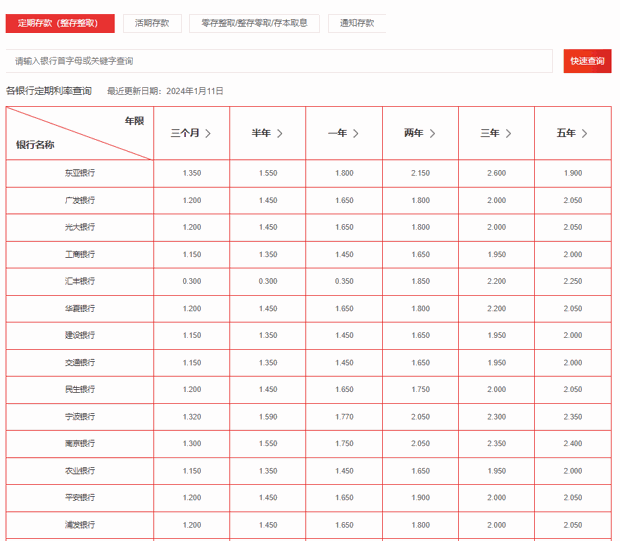The width and height of the screenshot is (620, 541).
Task: Select the 光大银行 row name
Action: point(80,227)
